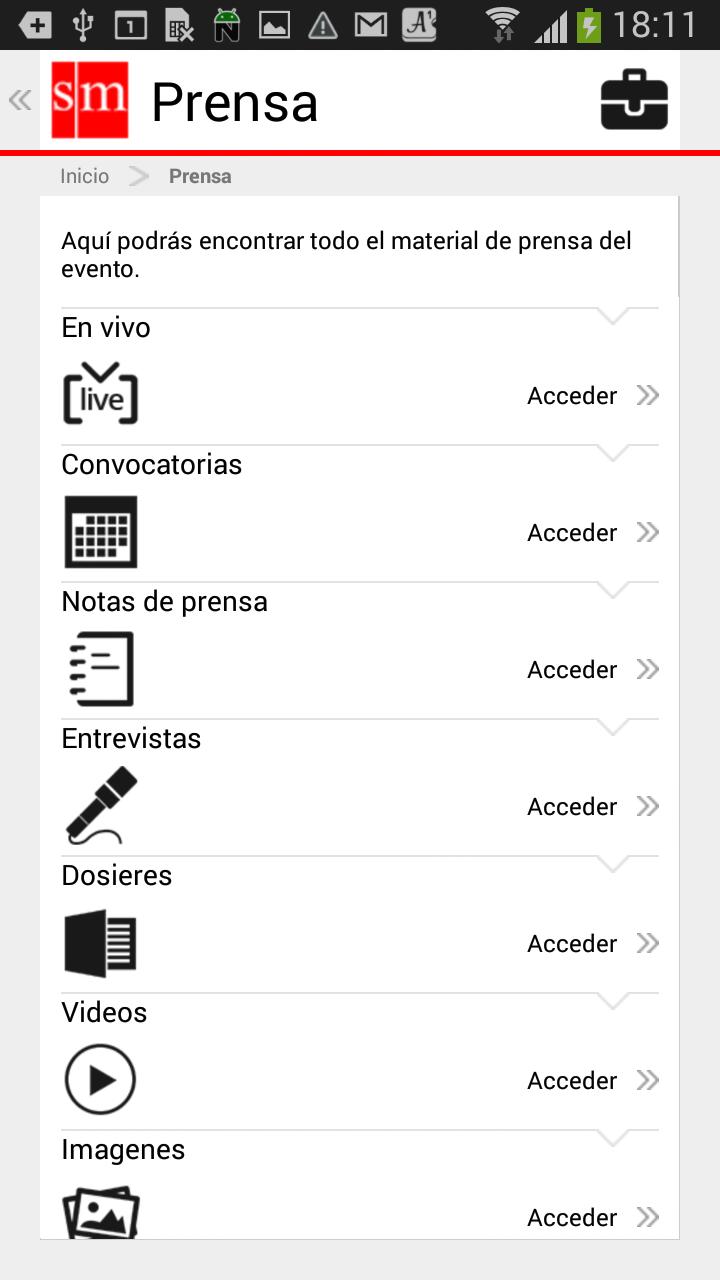
Task: Click Acceder for En vivo
Action: pyautogui.click(x=592, y=396)
